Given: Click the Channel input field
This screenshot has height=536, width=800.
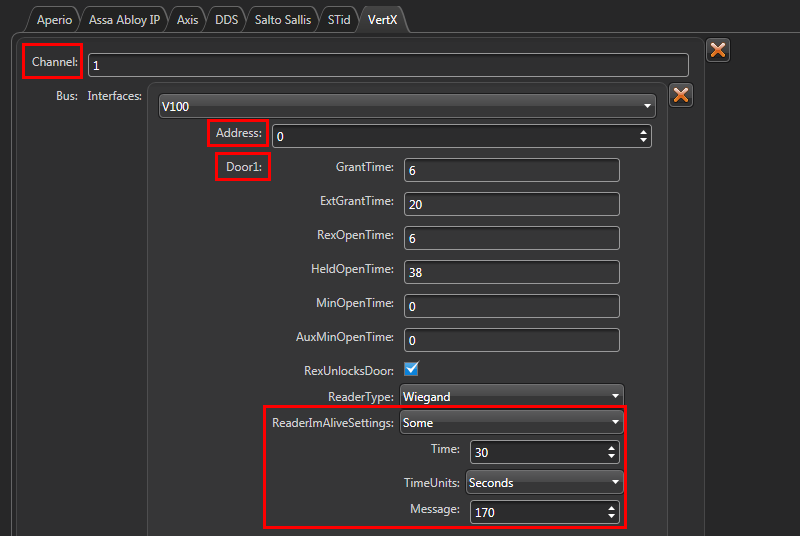Looking at the screenshot, I should tap(388, 65).
